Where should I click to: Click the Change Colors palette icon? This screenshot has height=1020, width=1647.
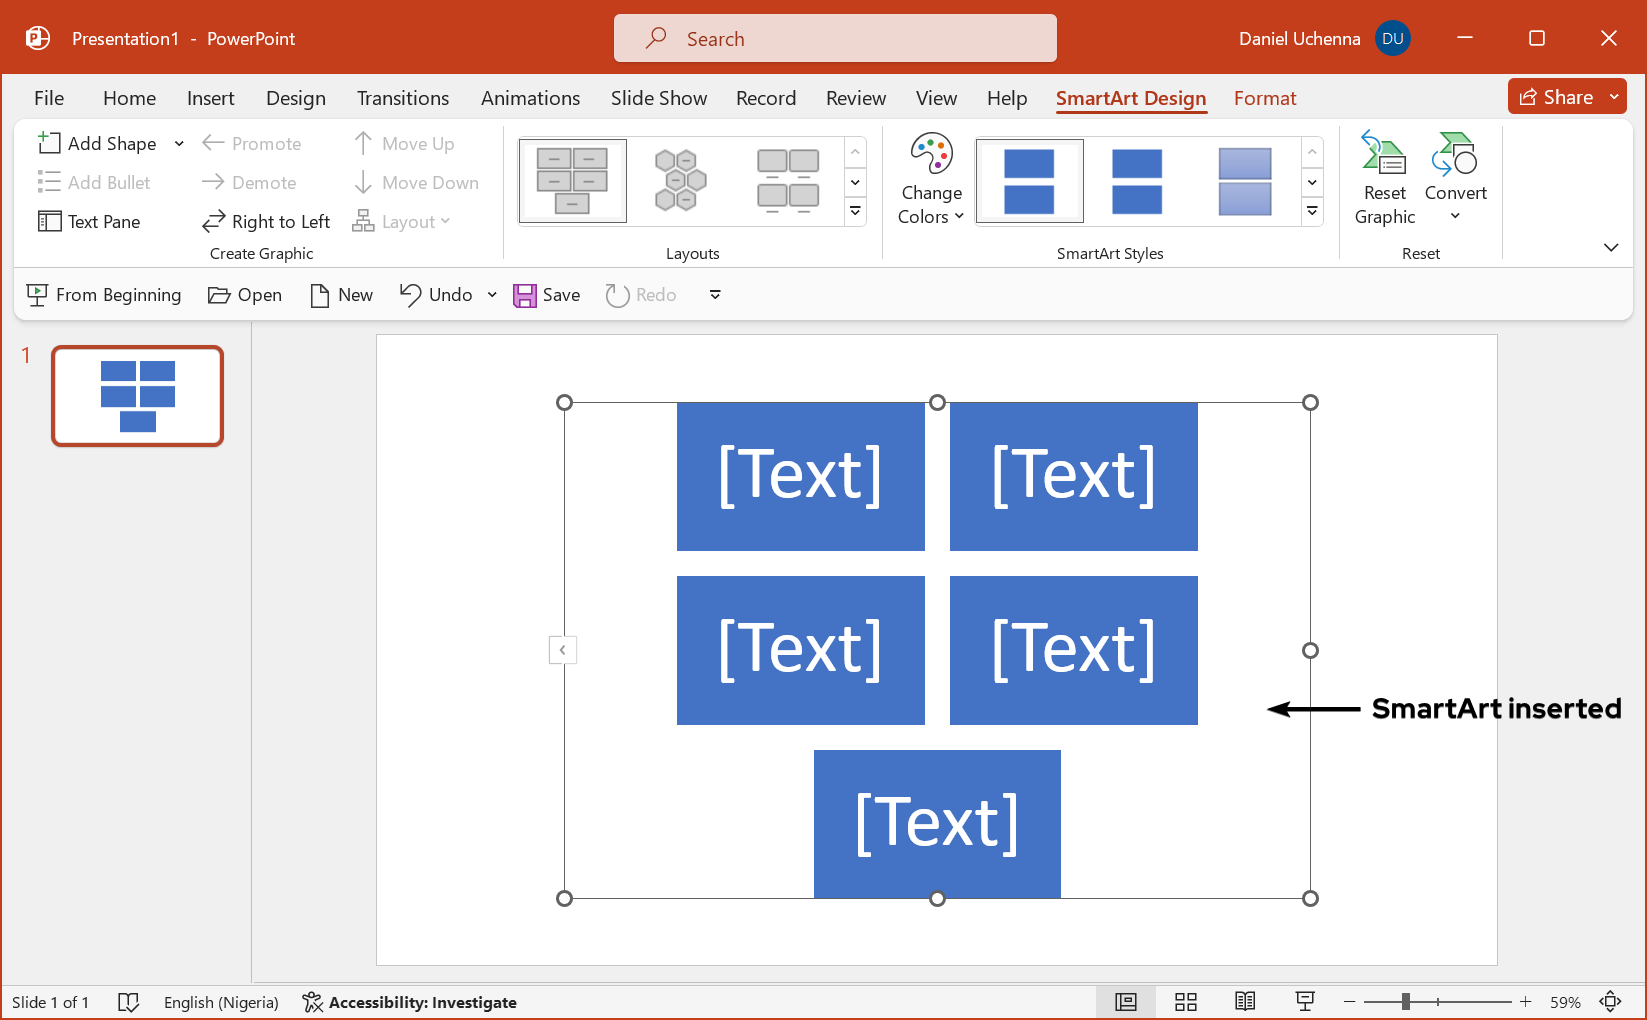pyautogui.click(x=931, y=155)
